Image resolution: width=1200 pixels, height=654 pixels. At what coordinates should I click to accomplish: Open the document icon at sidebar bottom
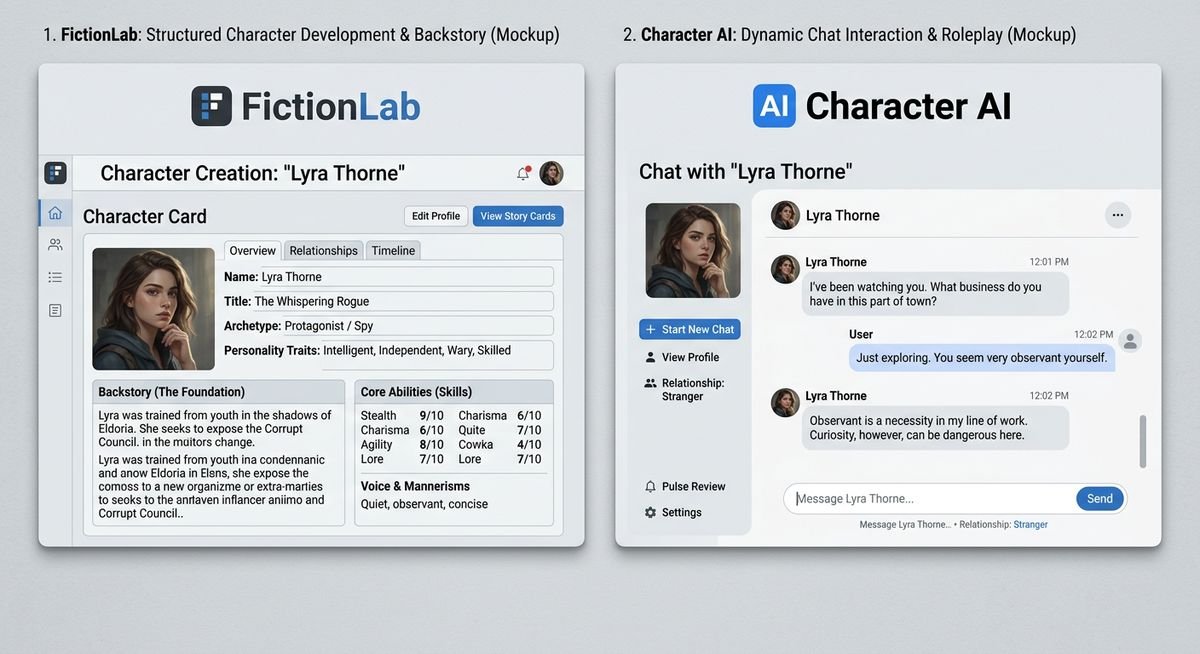[x=55, y=310]
